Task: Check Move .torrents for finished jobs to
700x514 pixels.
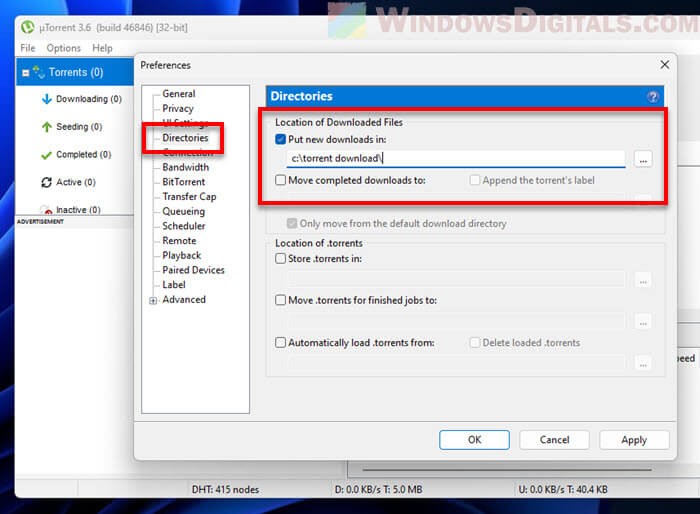Action: [x=280, y=300]
